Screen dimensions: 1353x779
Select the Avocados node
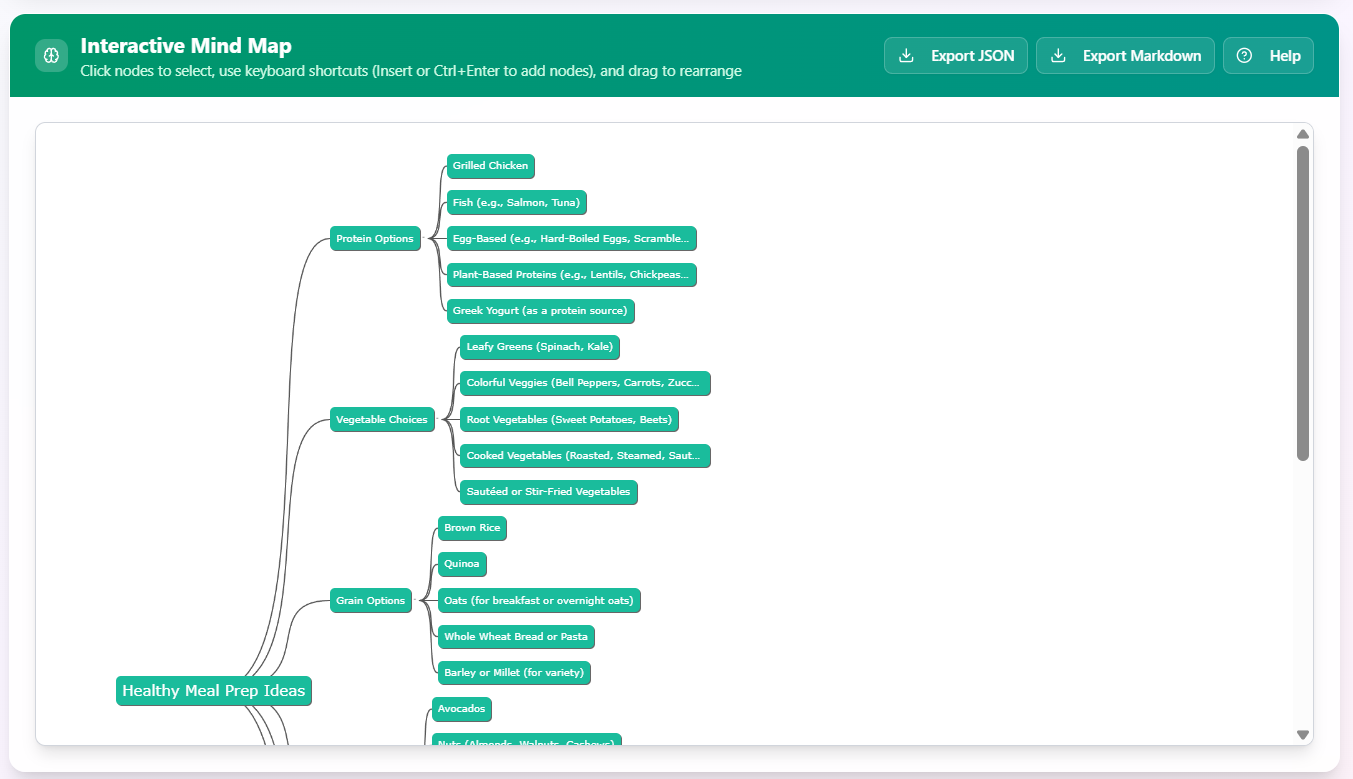[461, 709]
